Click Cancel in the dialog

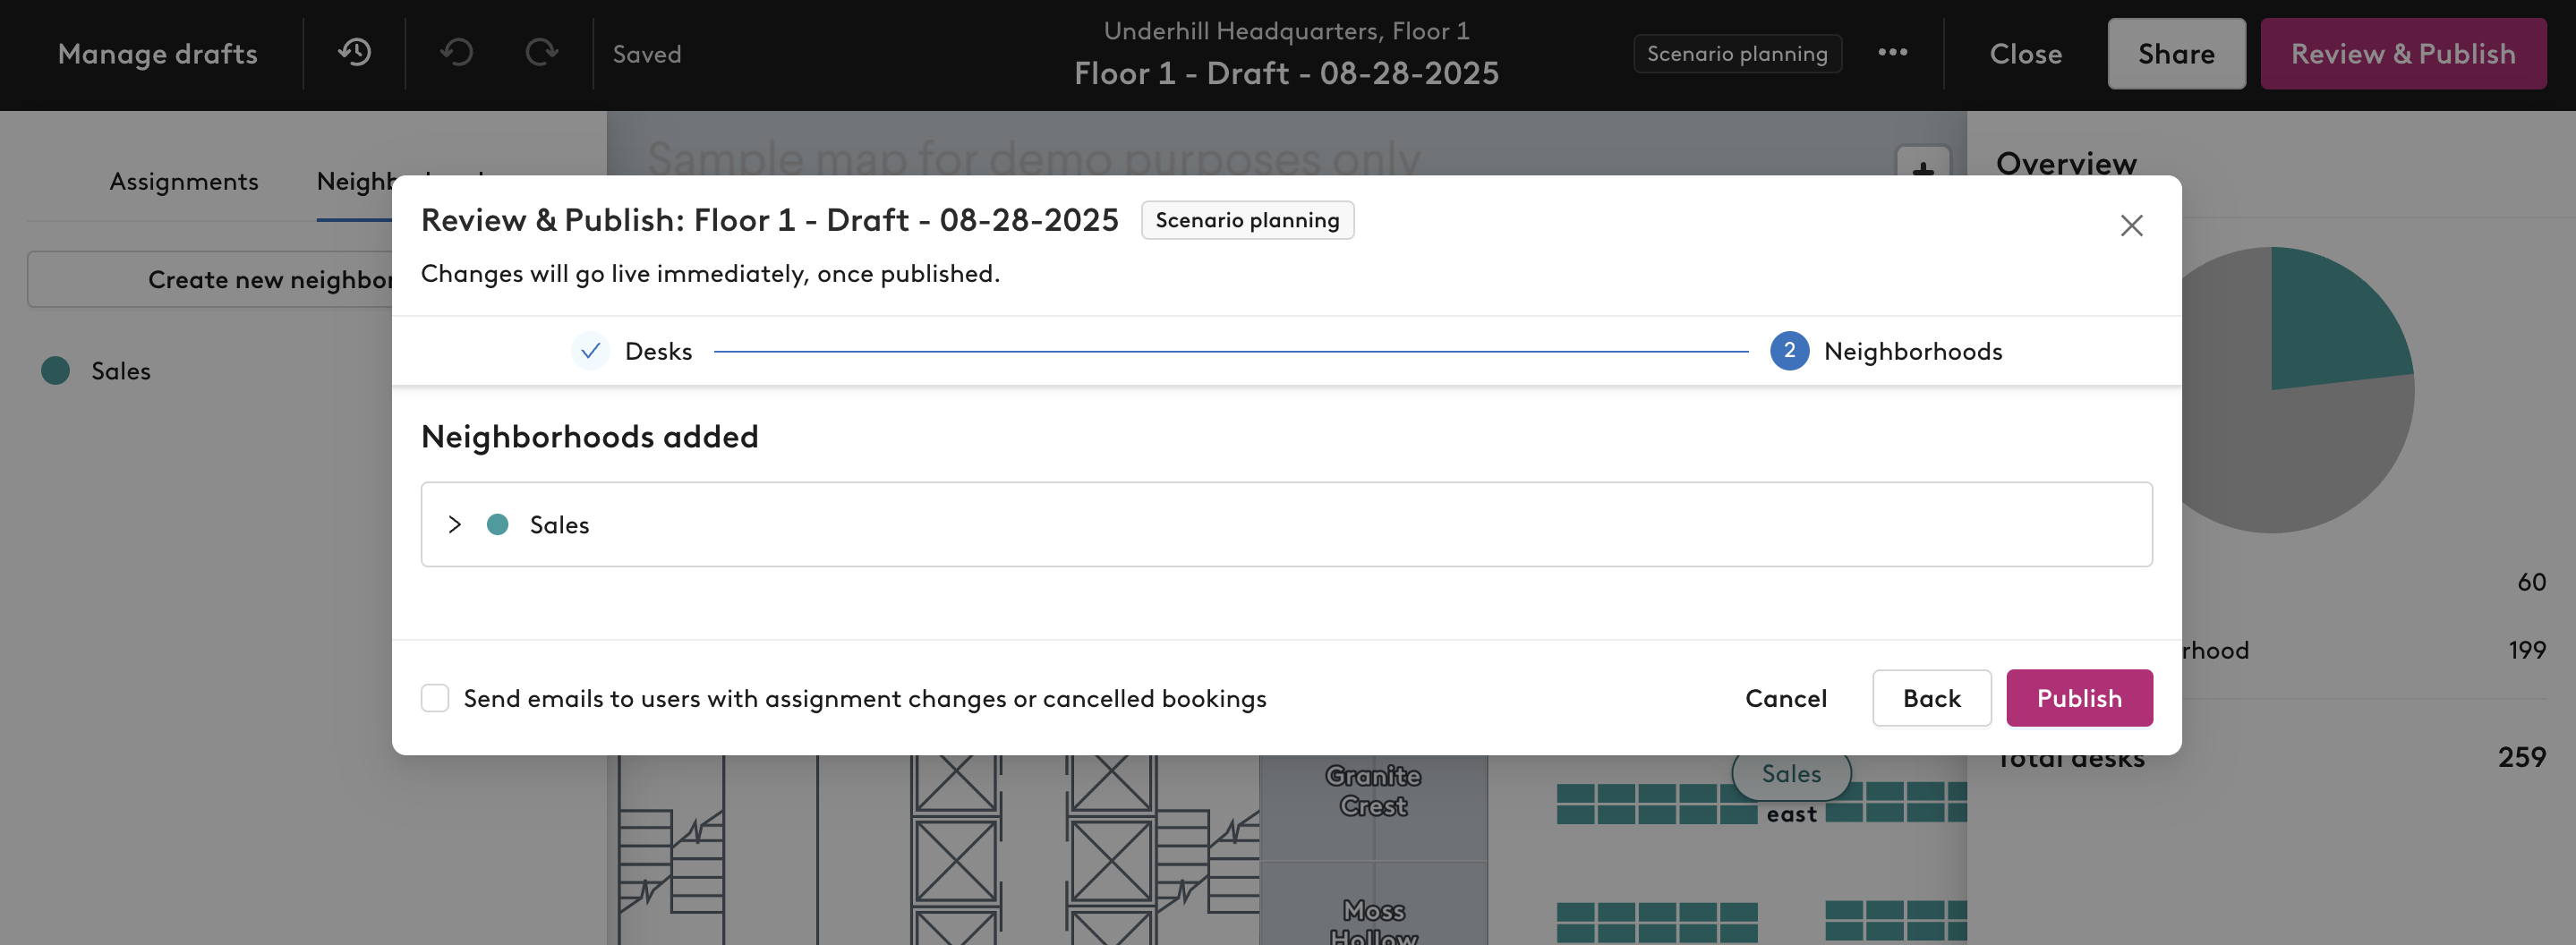tap(1786, 698)
